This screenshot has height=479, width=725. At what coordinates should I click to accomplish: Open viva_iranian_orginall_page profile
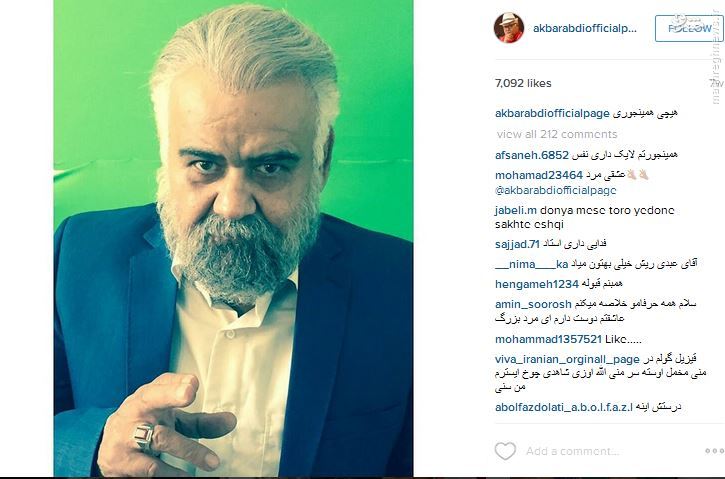[x=567, y=359]
